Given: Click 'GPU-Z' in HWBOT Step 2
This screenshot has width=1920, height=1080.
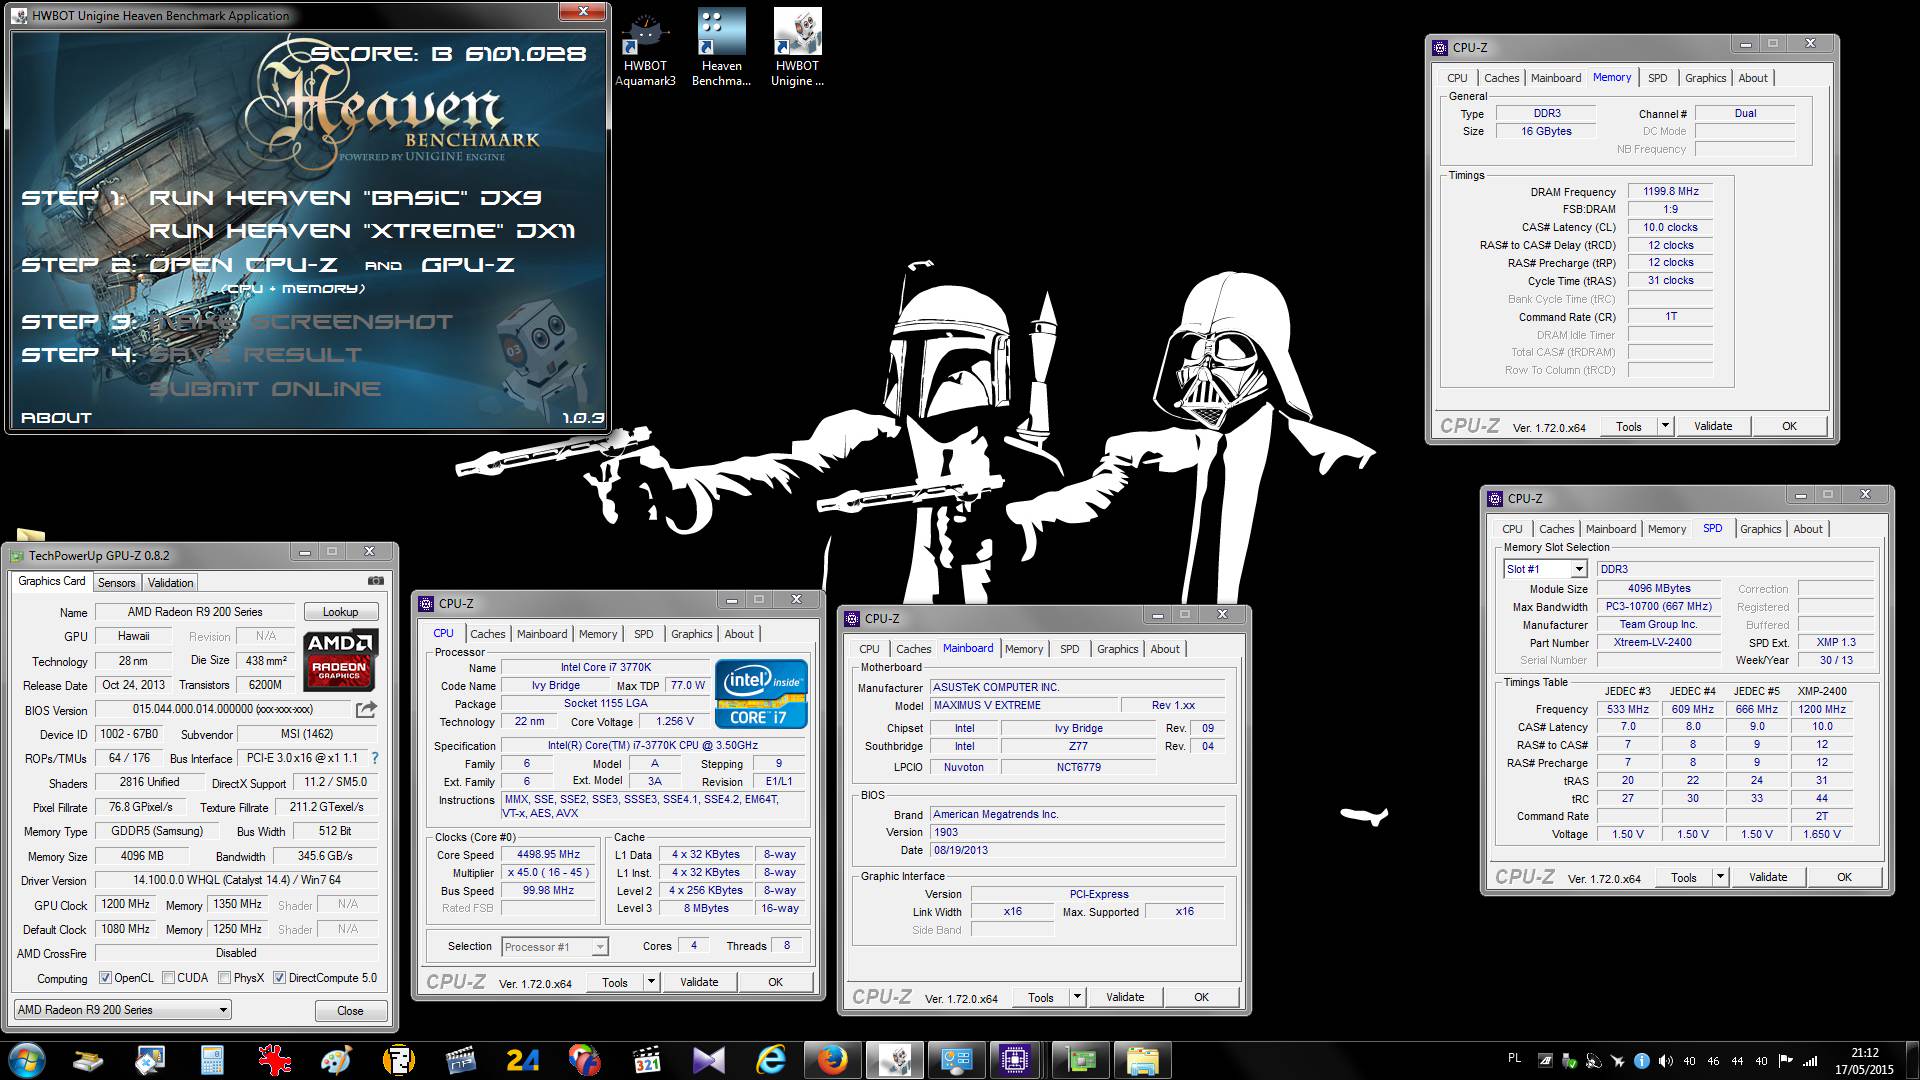Looking at the screenshot, I should 468,265.
